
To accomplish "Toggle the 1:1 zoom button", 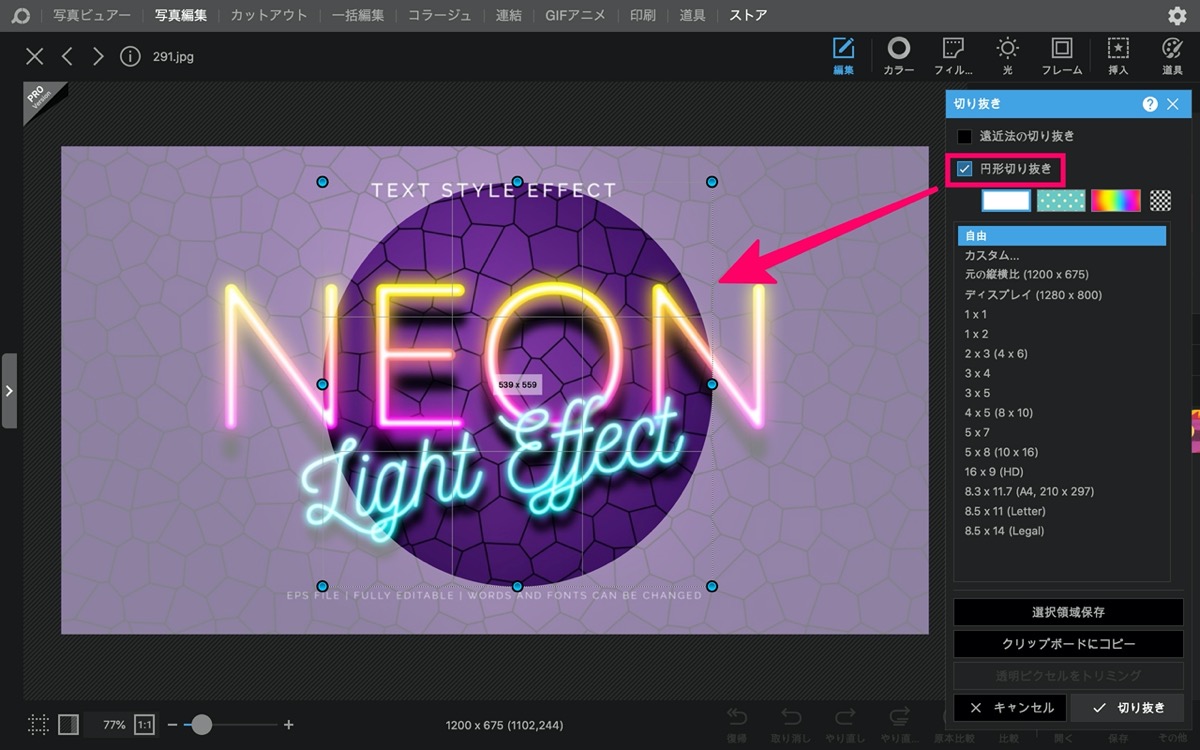I will [x=144, y=724].
